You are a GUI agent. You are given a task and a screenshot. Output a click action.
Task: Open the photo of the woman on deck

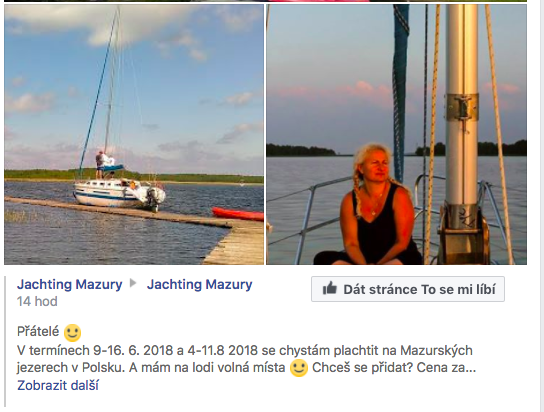tap(397, 134)
